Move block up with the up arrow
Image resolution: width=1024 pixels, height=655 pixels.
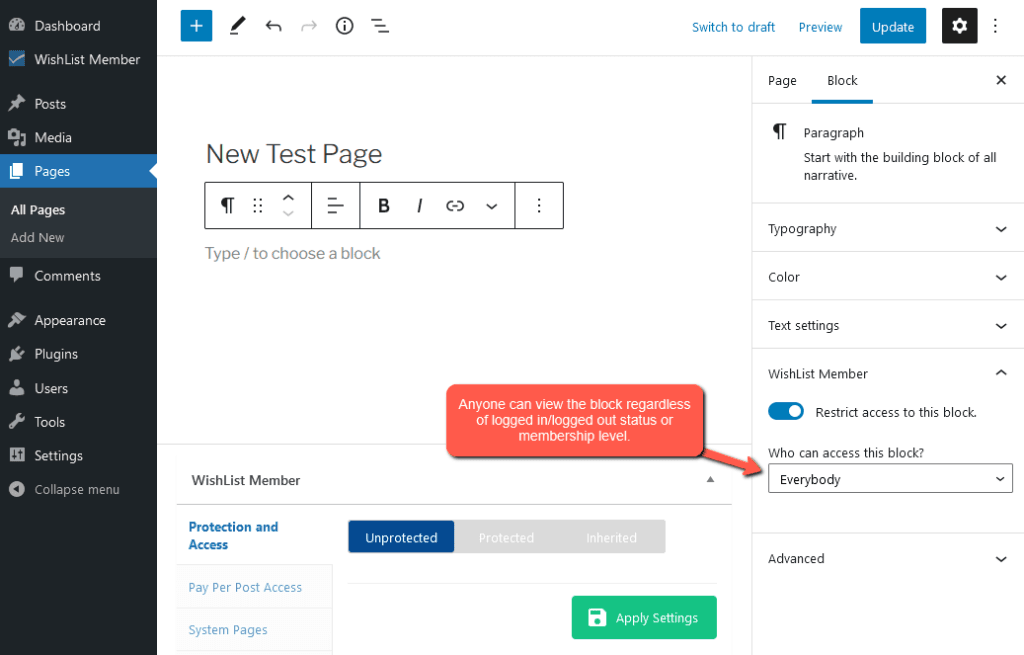pyautogui.click(x=288, y=197)
